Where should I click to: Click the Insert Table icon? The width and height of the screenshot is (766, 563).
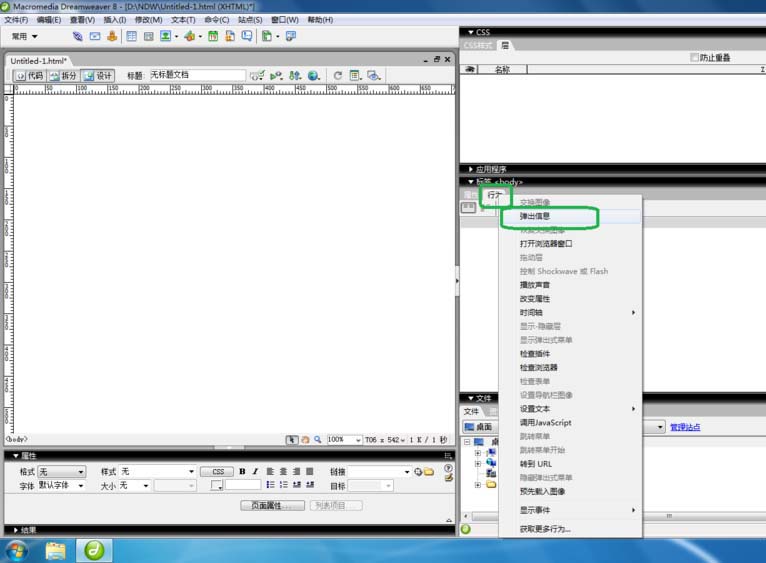point(131,37)
